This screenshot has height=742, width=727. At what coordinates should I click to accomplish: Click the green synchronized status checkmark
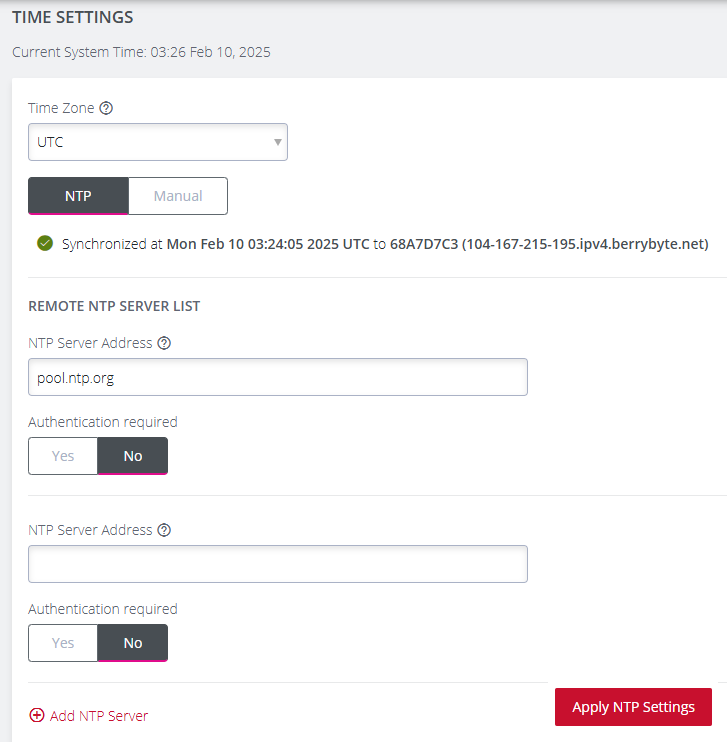coord(44,243)
